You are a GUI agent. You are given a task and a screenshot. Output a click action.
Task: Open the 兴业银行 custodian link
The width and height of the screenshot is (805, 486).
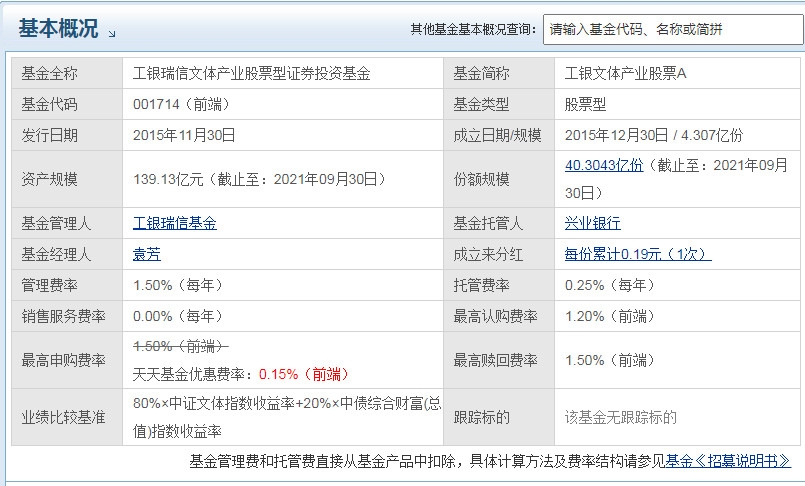592,223
